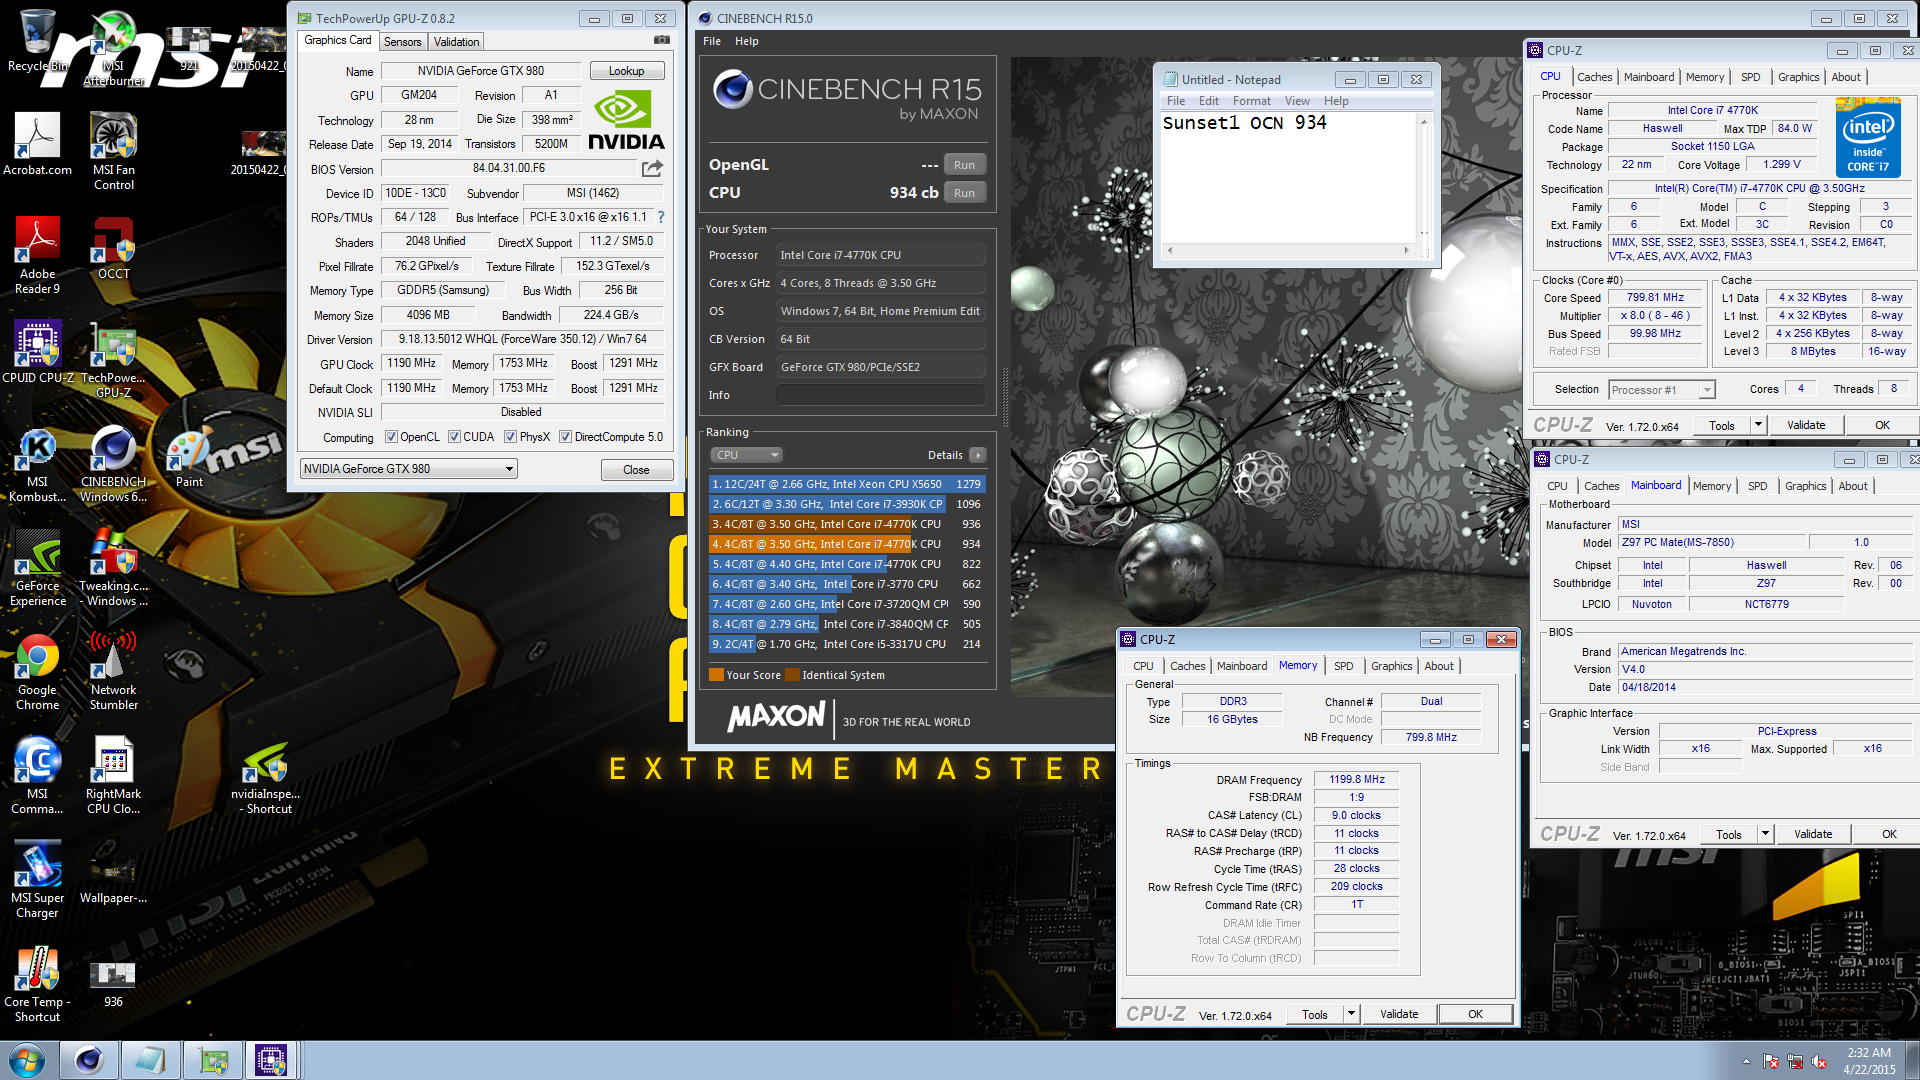Toggle OpenCL checkbox in GPU-Z
The image size is (1920, 1080).
tap(392, 437)
